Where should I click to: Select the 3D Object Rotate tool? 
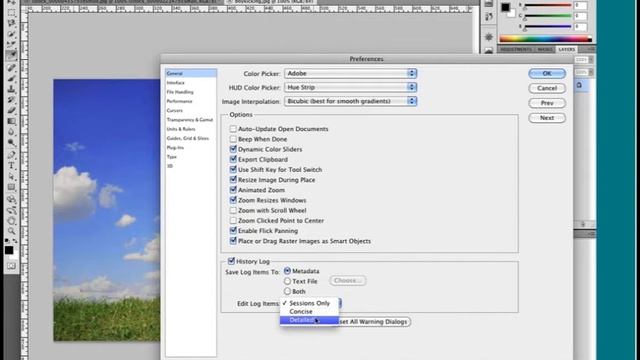pos(11,200)
